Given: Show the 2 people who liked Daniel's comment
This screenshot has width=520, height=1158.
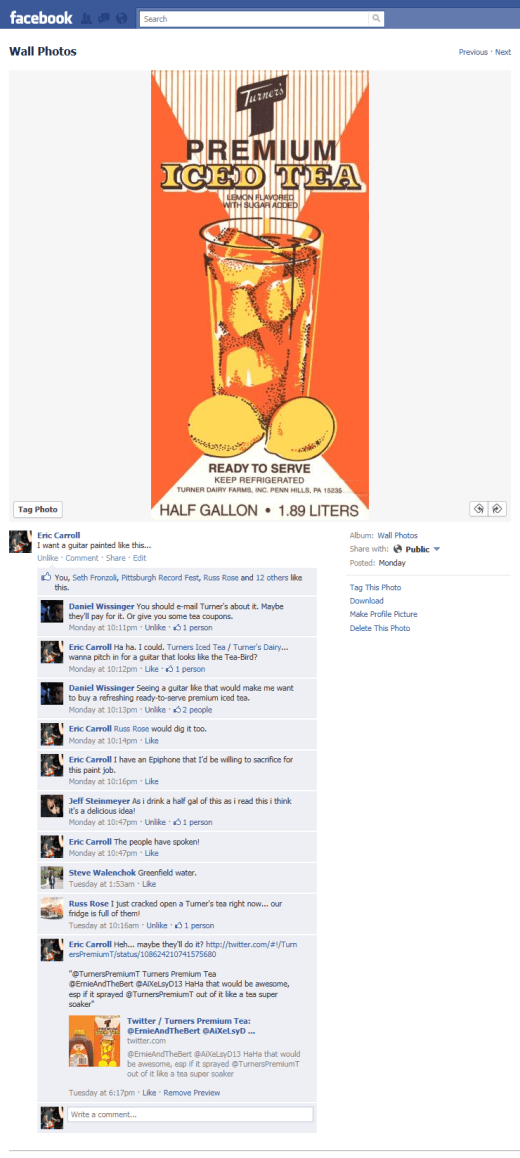Looking at the screenshot, I should coord(192,710).
